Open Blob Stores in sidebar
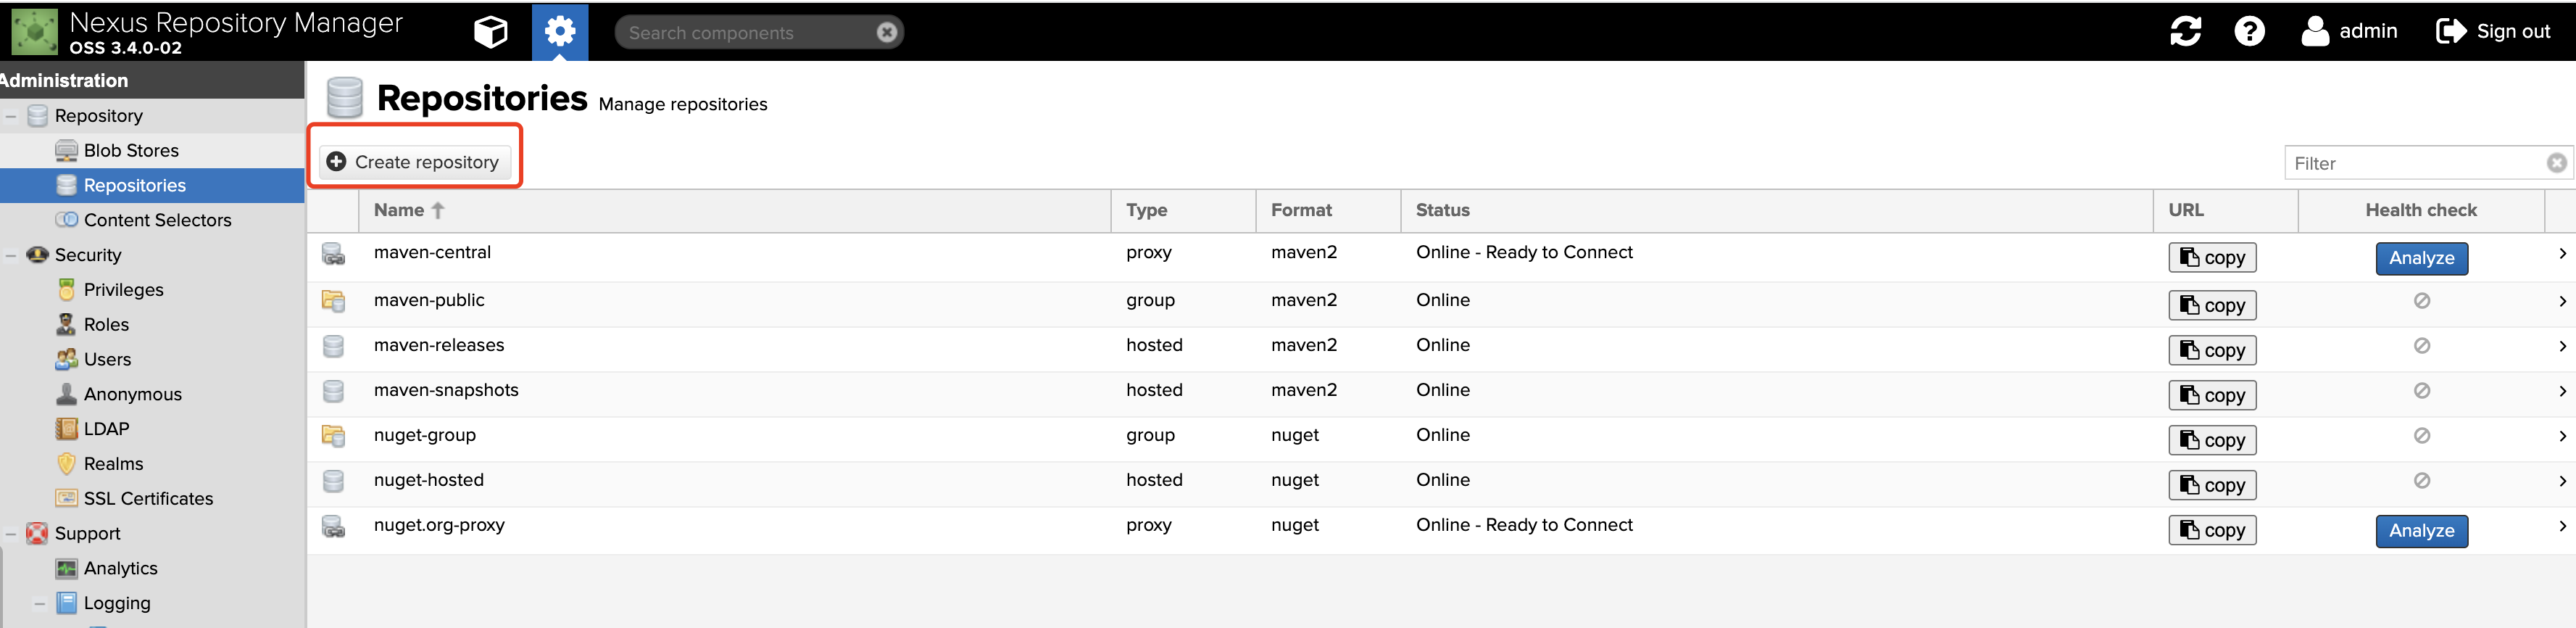This screenshot has width=2576, height=628. pyautogui.click(x=131, y=151)
